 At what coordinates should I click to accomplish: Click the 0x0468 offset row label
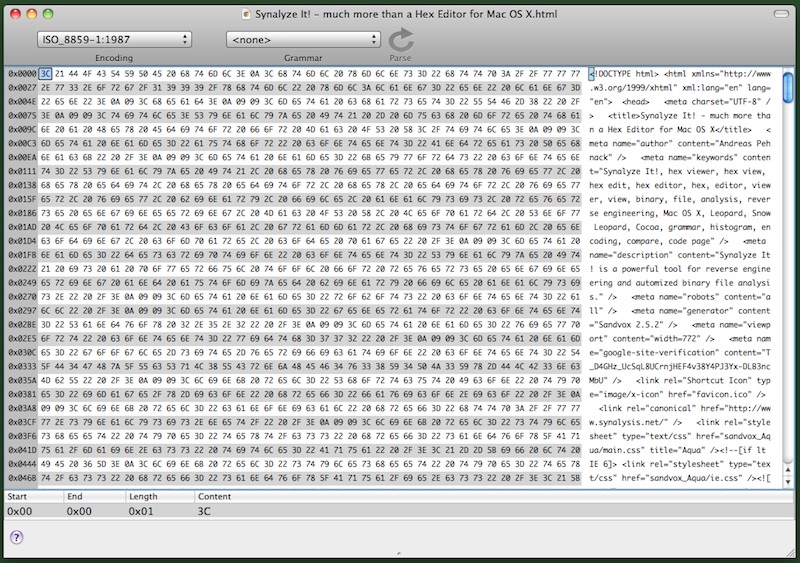pos(21,479)
